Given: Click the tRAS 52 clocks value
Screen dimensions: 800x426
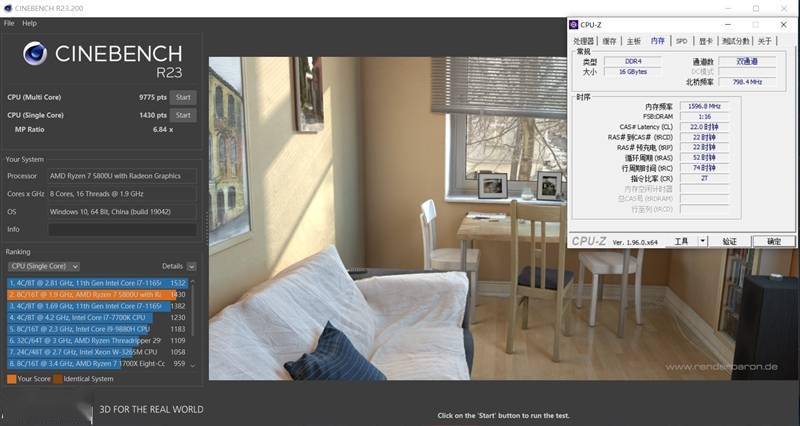Looking at the screenshot, I should click(704, 158).
